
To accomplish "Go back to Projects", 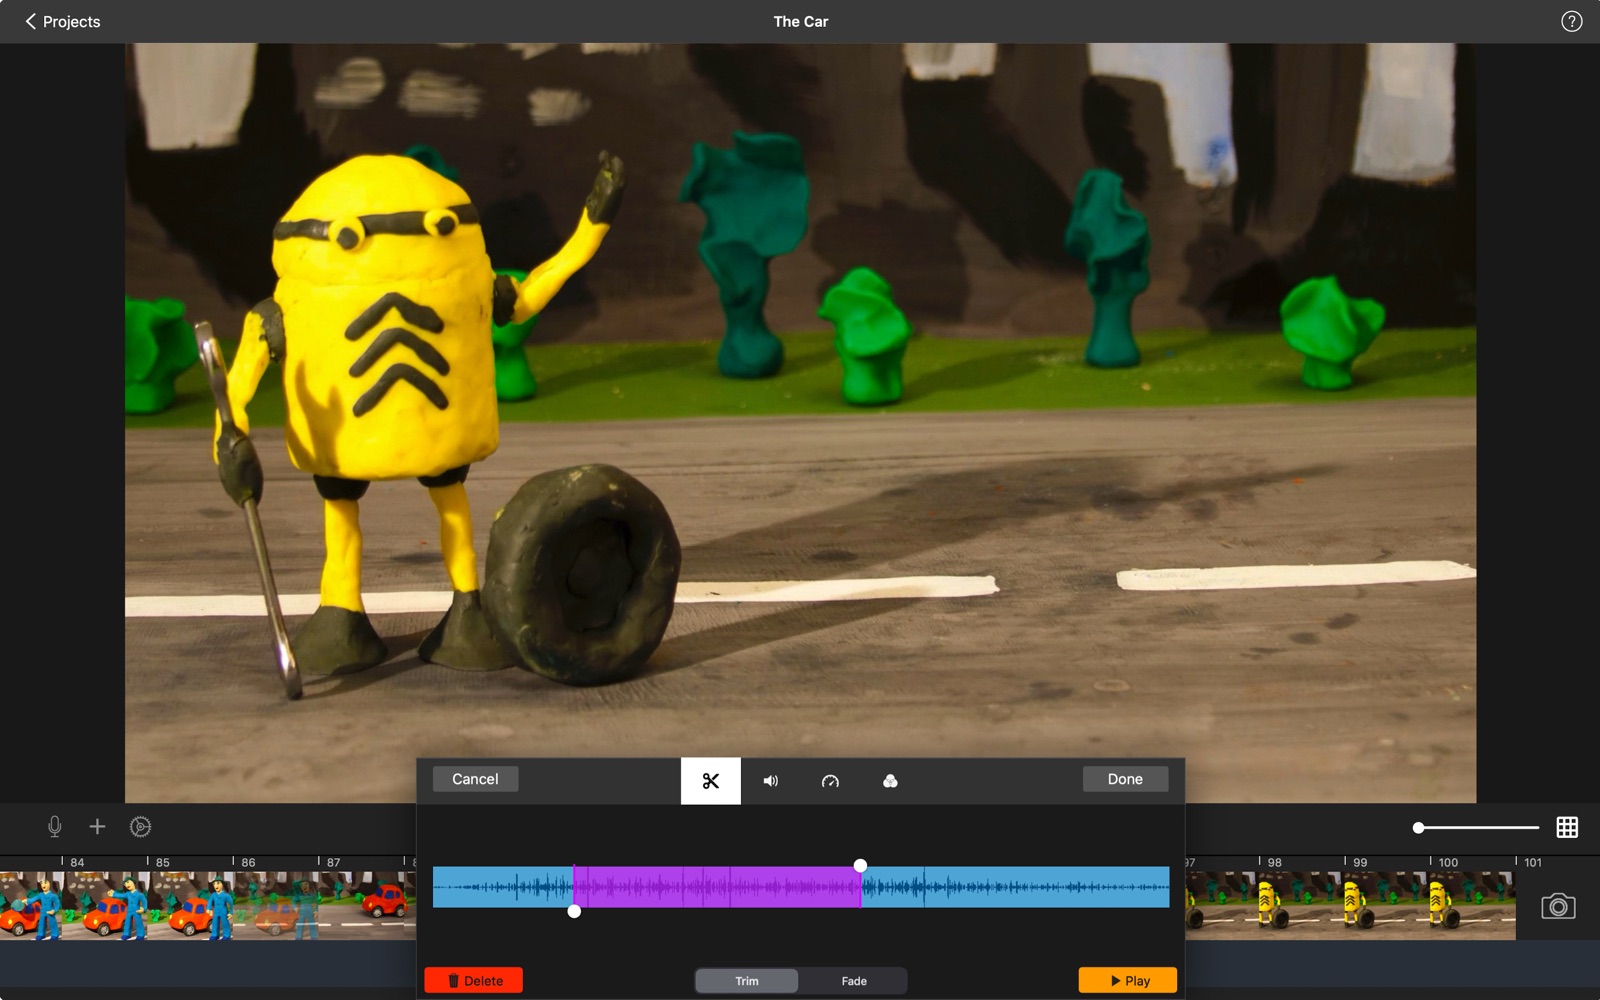I will pos(62,22).
